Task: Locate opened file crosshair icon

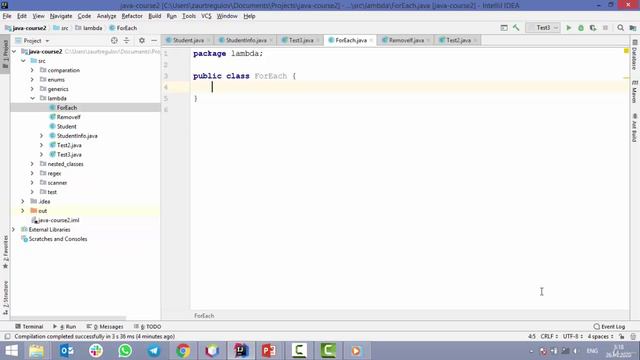Action: 114,40
